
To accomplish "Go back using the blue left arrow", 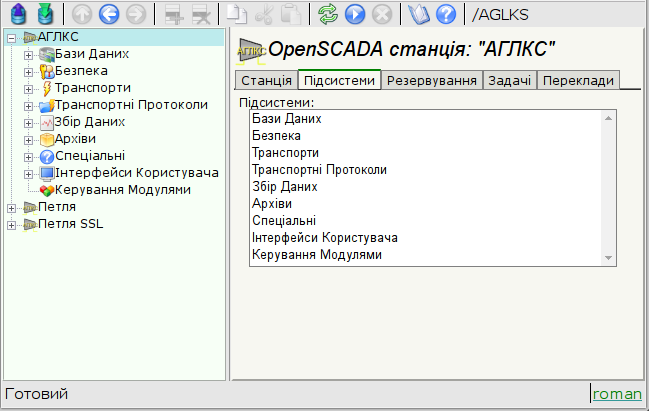I will [110, 14].
